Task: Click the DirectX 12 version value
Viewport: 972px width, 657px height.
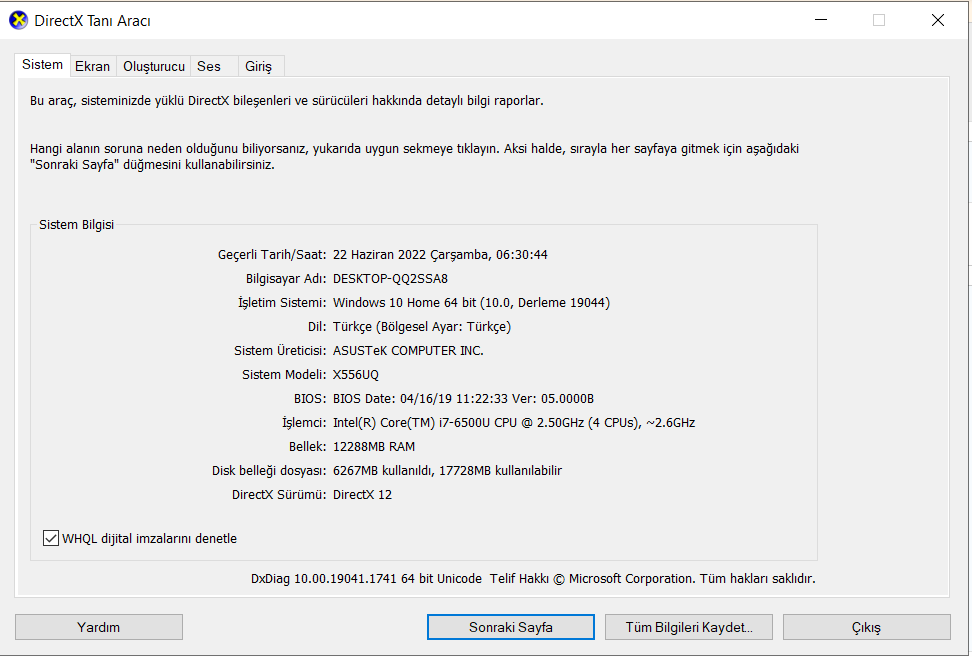Action: pyautogui.click(x=363, y=495)
